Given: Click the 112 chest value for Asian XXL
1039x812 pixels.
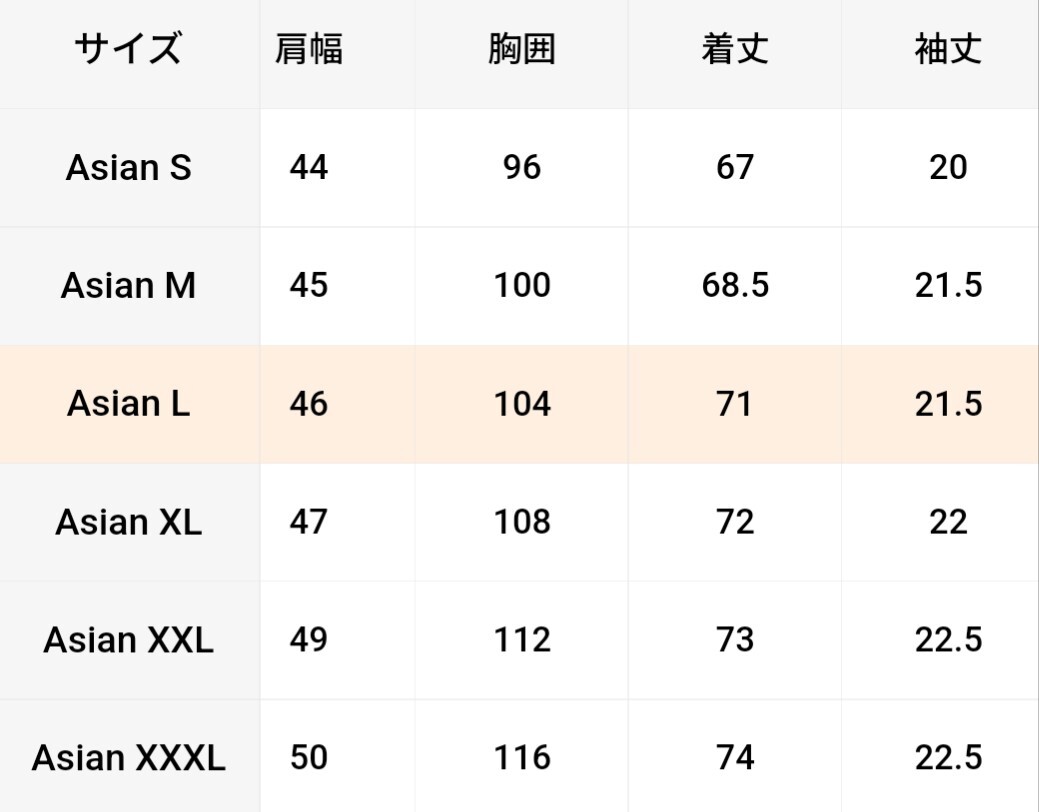Looking at the screenshot, I should 521,640.
